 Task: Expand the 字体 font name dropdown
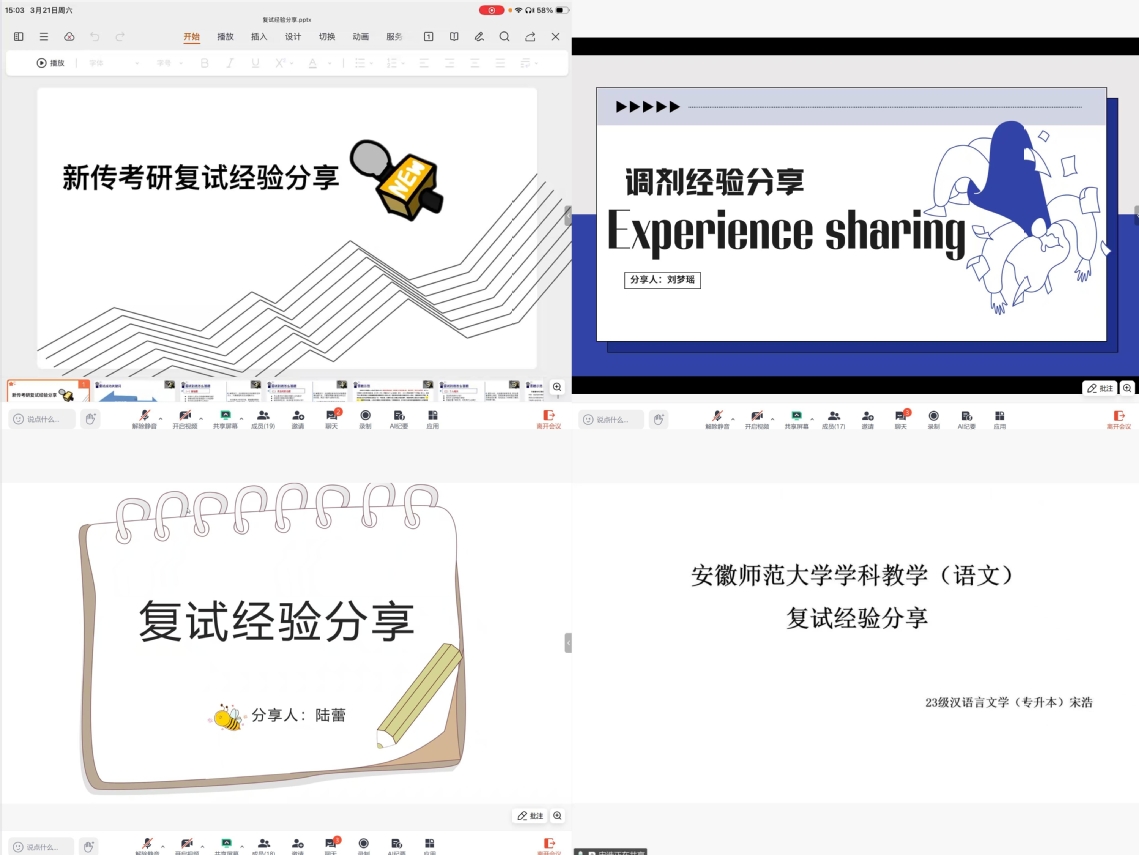coord(113,63)
